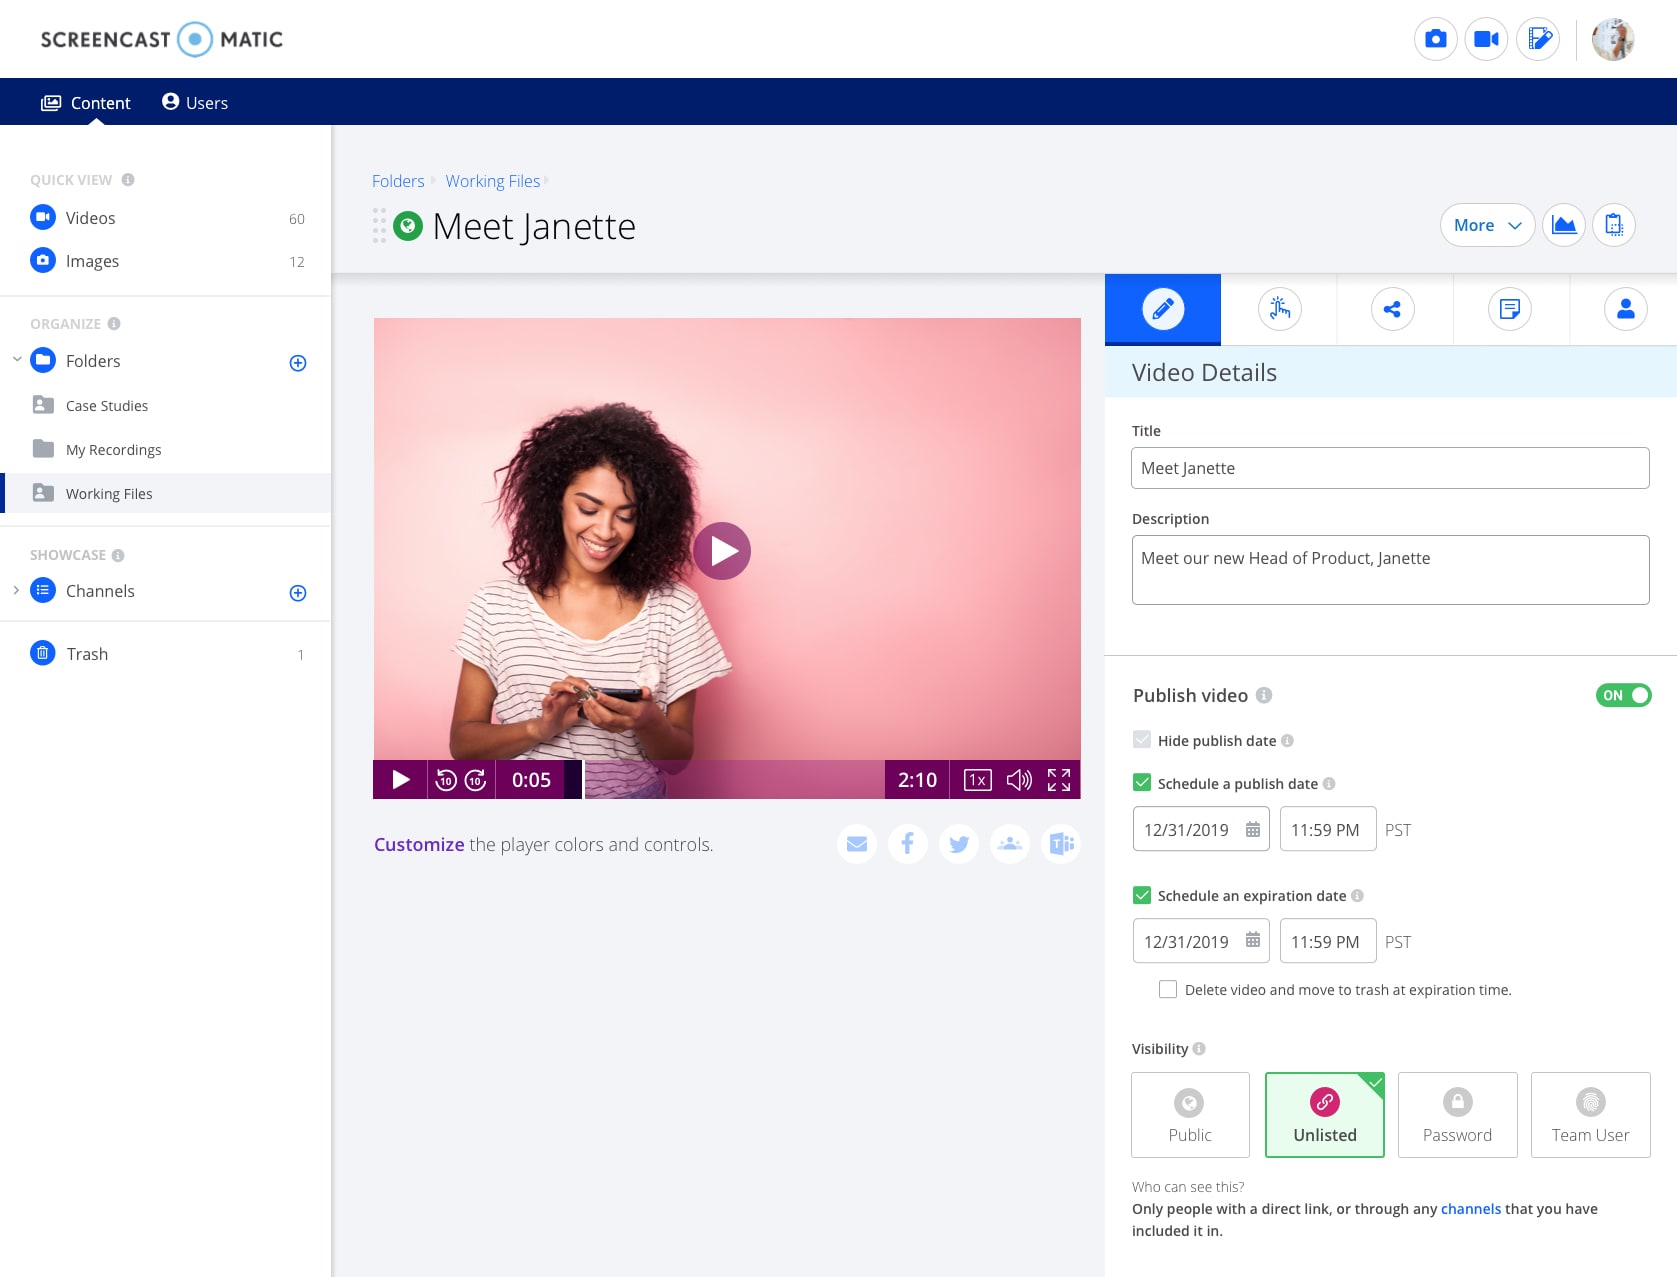Open the share tab
Screen dimensions: 1677x1277
pos(1392,309)
